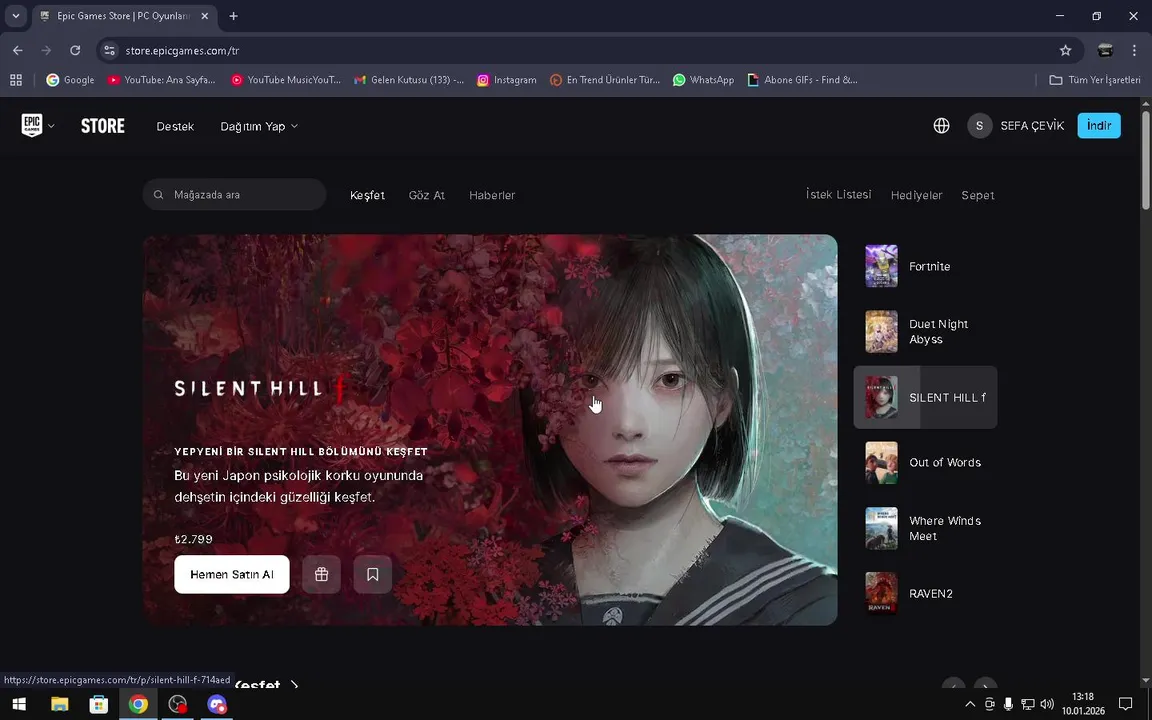The width and height of the screenshot is (1152, 720).
Task: Open the microphone icon in system tray
Action: tap(1009, 705)
